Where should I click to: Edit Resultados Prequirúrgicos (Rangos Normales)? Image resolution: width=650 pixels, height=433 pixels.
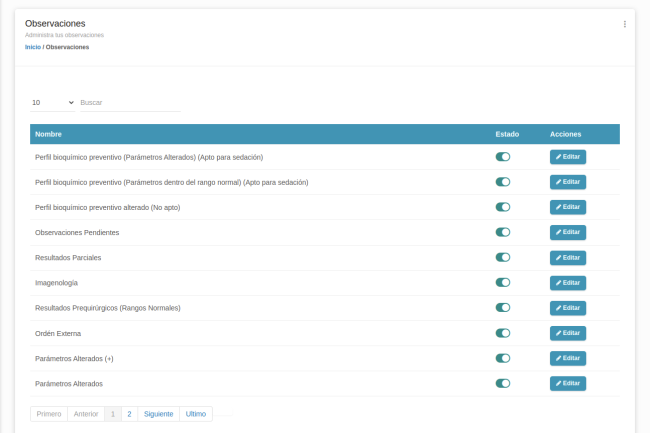[567, 308]
